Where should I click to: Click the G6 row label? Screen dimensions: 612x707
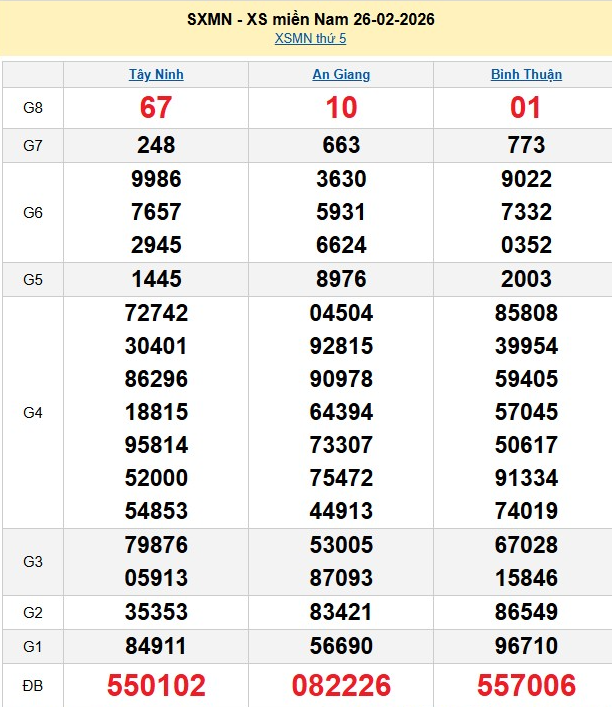[x=33, y=212]
